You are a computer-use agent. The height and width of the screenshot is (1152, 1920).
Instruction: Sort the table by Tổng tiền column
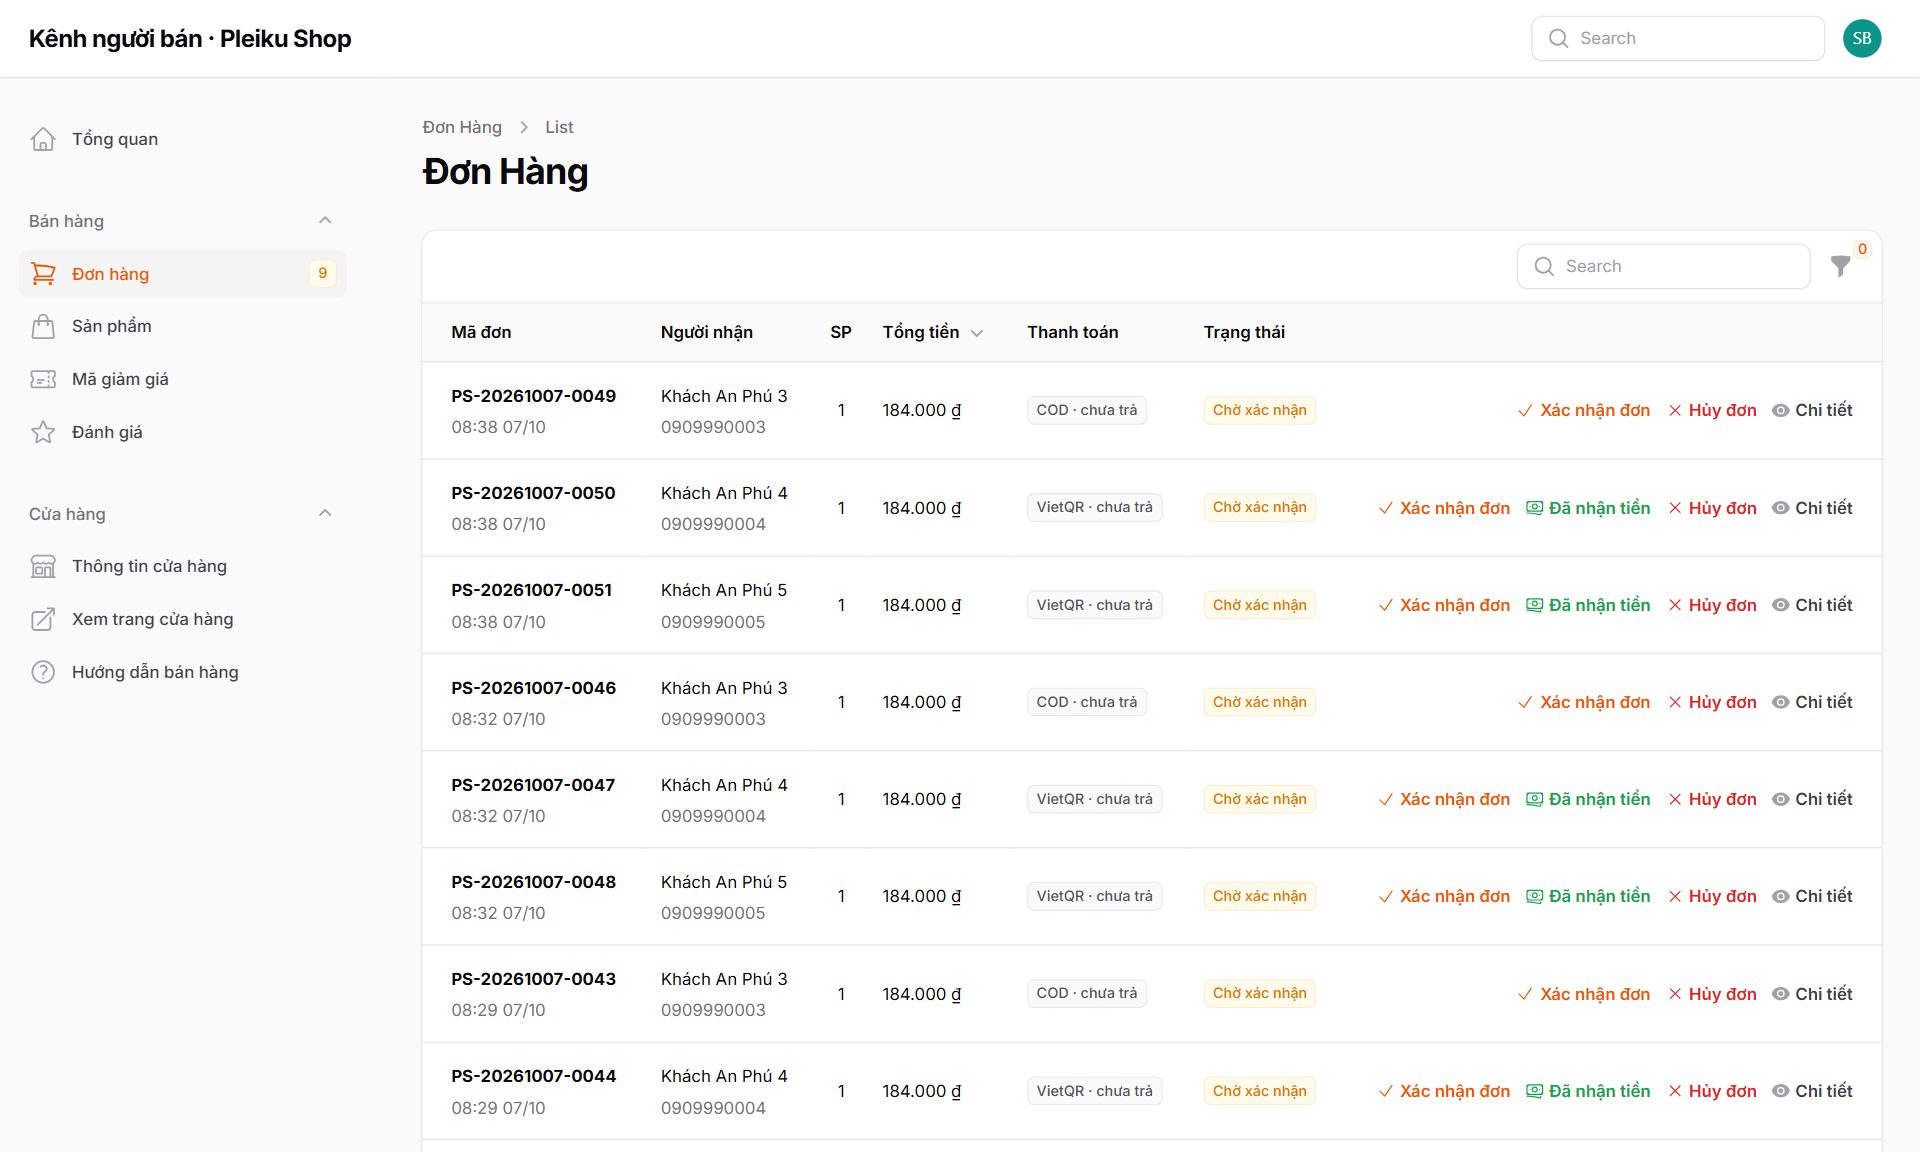pos(932,332)
